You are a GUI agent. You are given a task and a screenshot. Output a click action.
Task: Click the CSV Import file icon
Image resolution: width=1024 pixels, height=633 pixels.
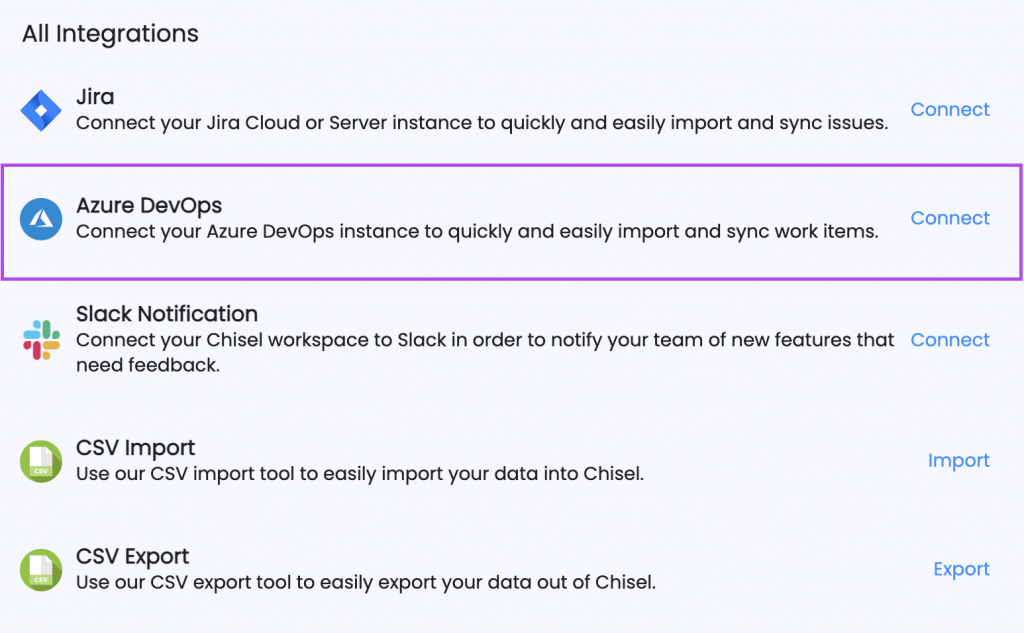tap(41, 461)
